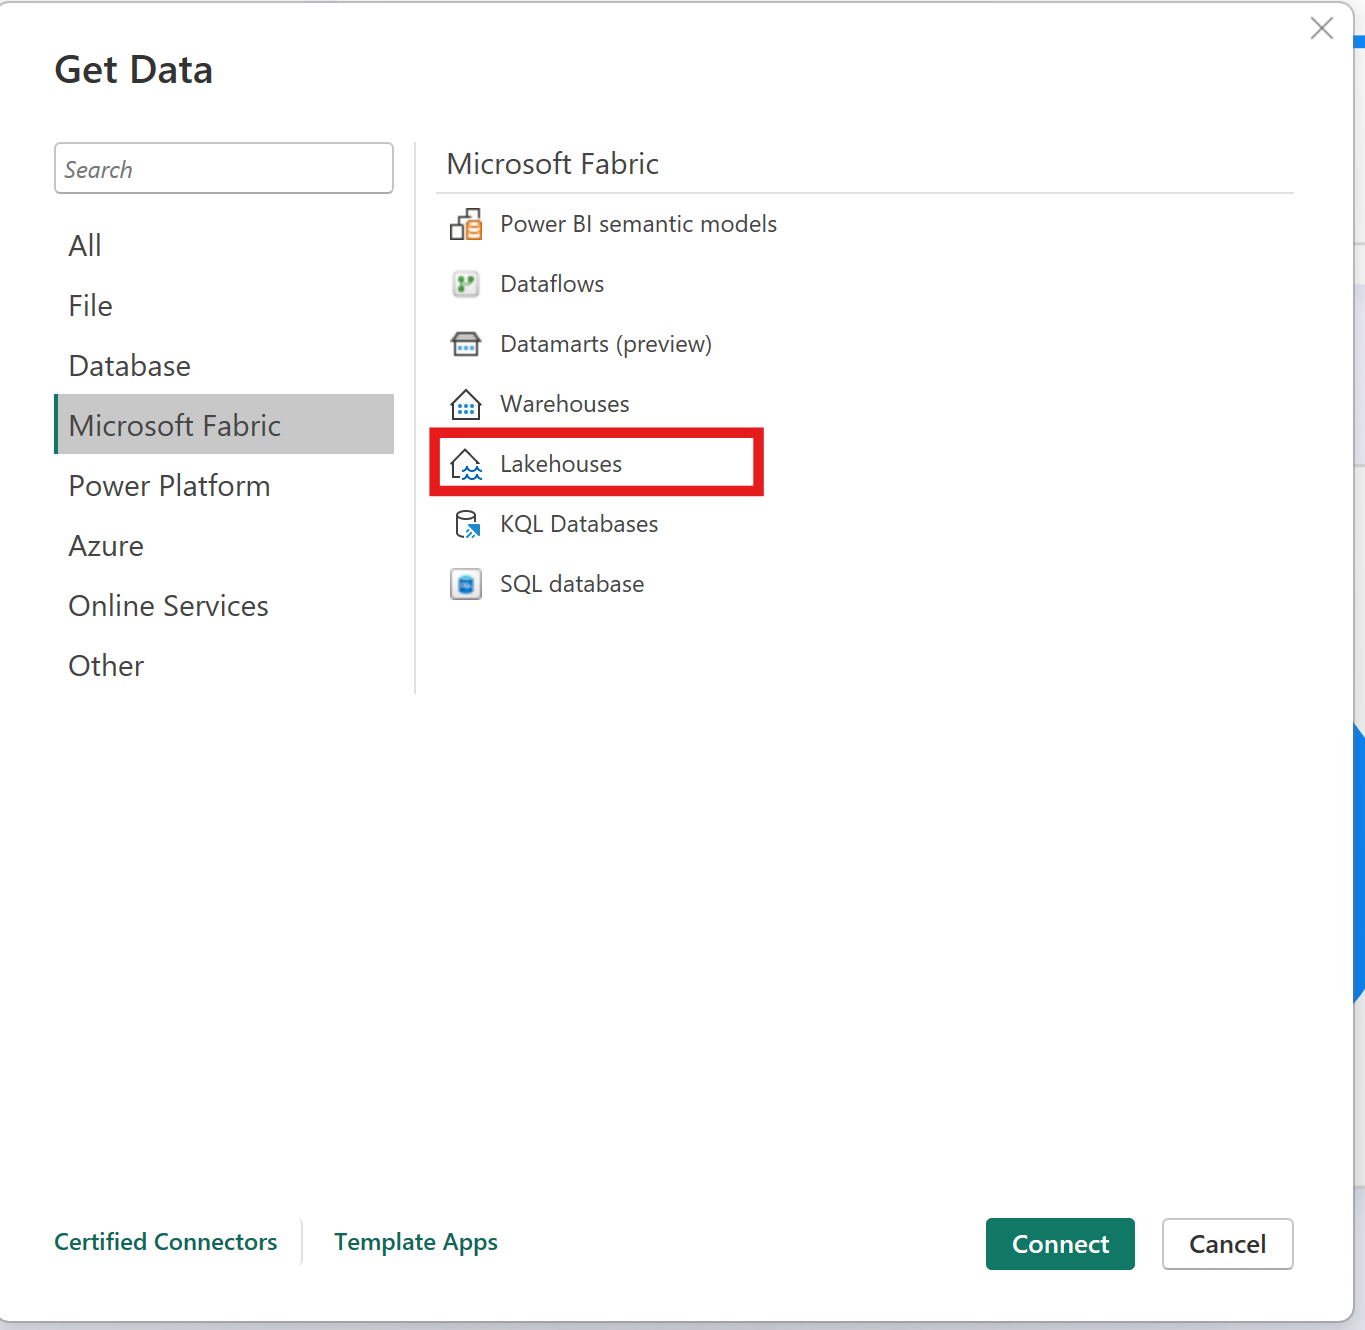Click the SQL database icon

(466, 584)
